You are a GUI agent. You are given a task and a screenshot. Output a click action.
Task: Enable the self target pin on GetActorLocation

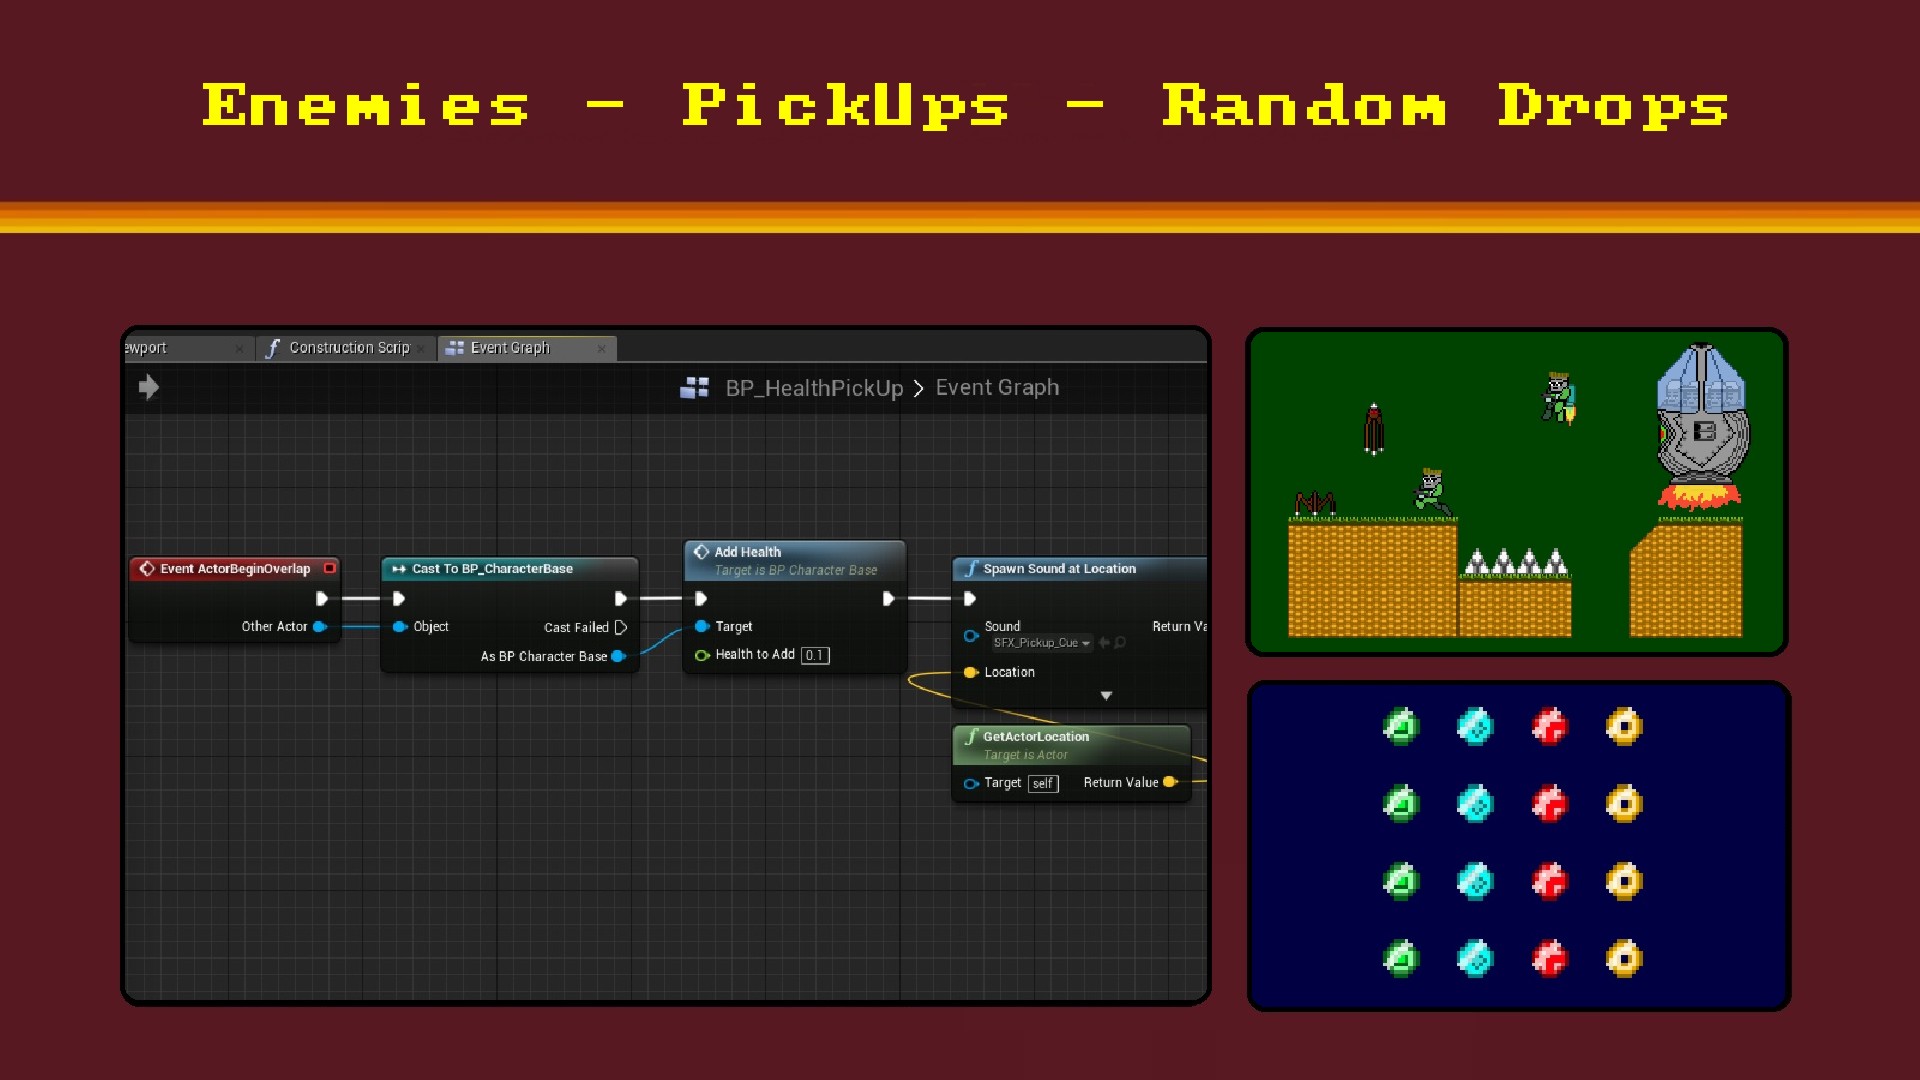coord(972,782)
